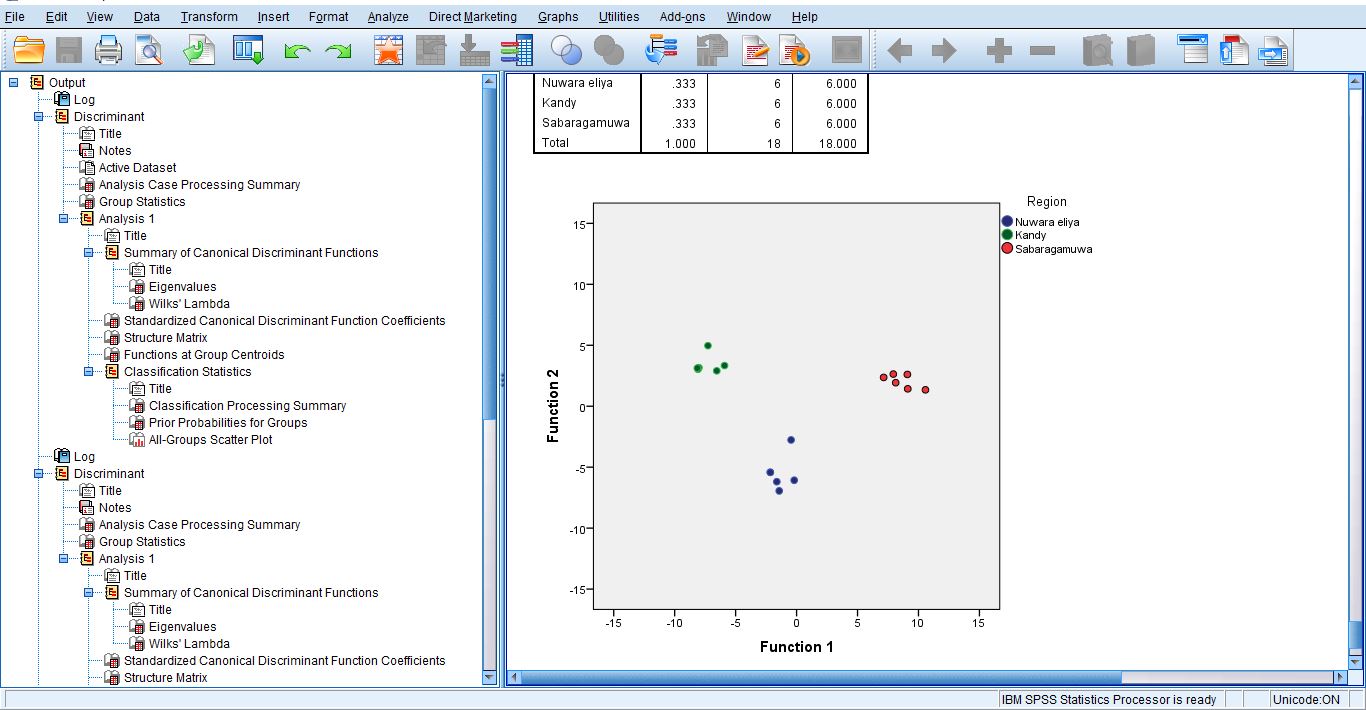Open the Graphs menu
1366x710 pixels.
pyautogui.click(x=558, y=16)
